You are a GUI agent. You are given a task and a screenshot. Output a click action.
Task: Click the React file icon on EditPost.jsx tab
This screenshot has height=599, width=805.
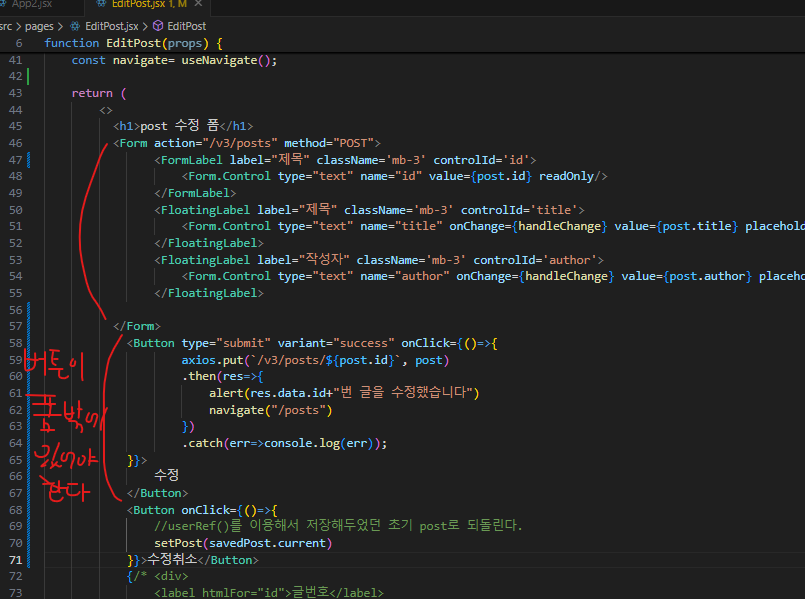(x=101, y=4)
